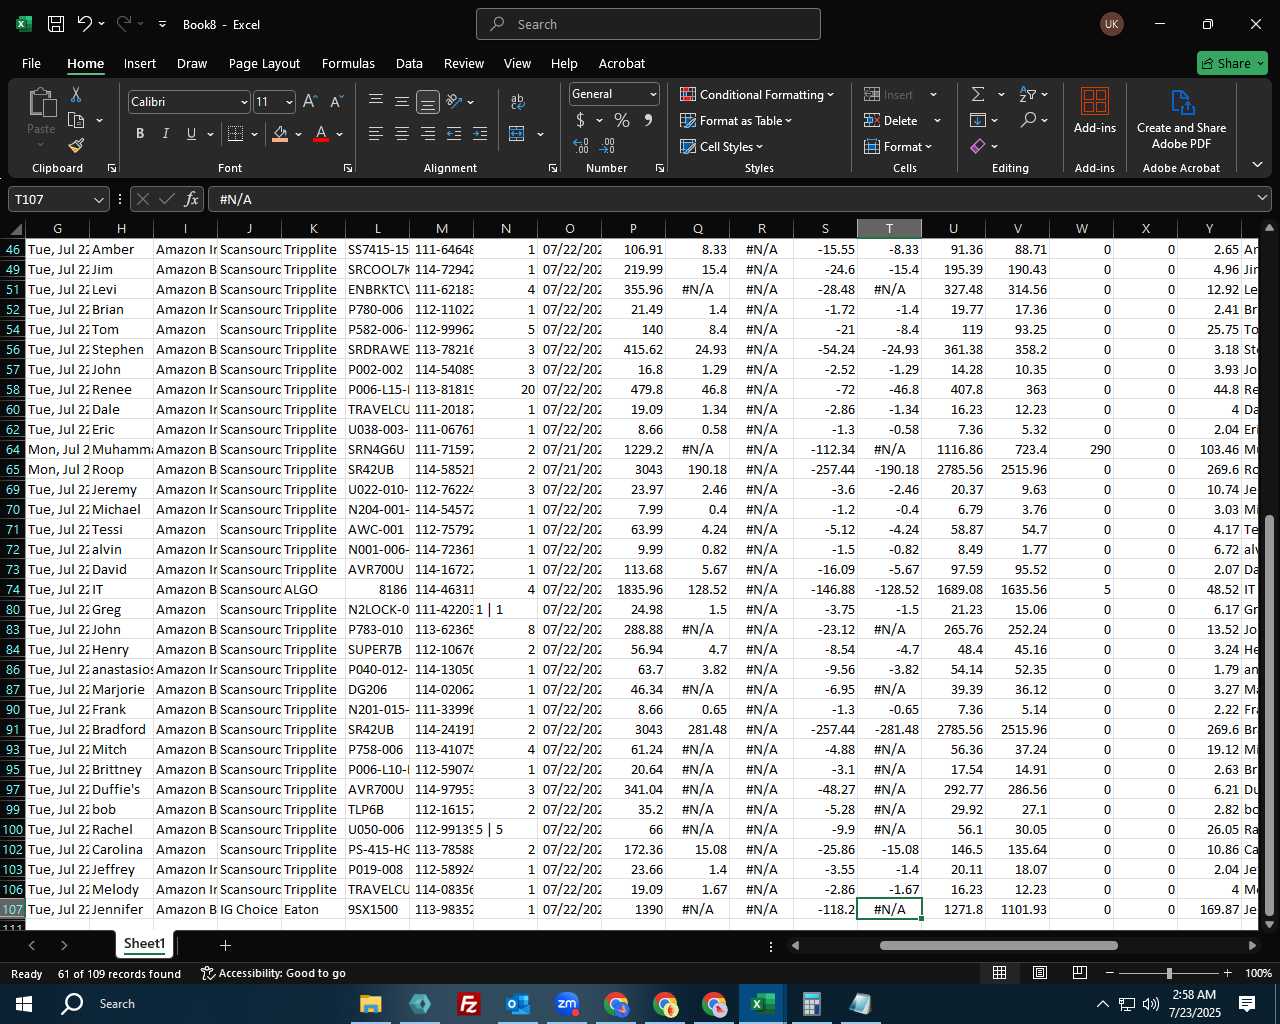Apply Comma Style format
1280x1024 pixels.
pos(648,120)
